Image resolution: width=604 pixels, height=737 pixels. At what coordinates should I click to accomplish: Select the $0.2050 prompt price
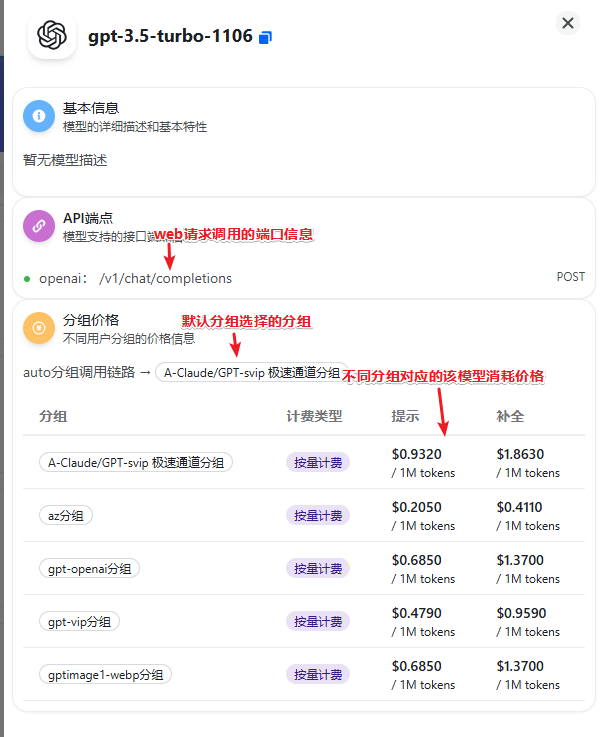click(416, 507)
